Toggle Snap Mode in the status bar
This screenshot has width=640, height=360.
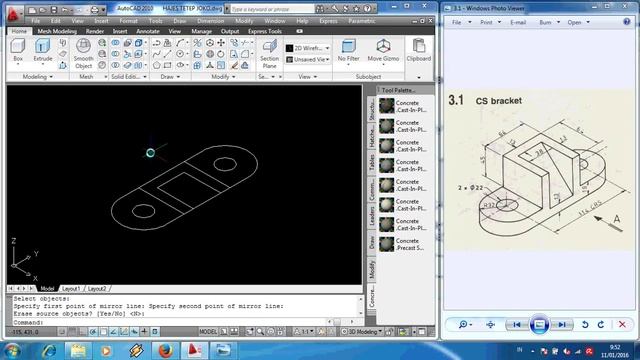(x=62, y=332)
